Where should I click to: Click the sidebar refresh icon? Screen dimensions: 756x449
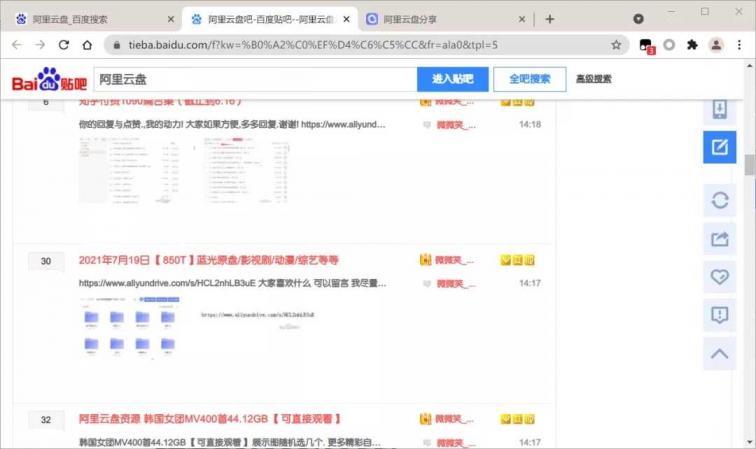coord(719,200)
